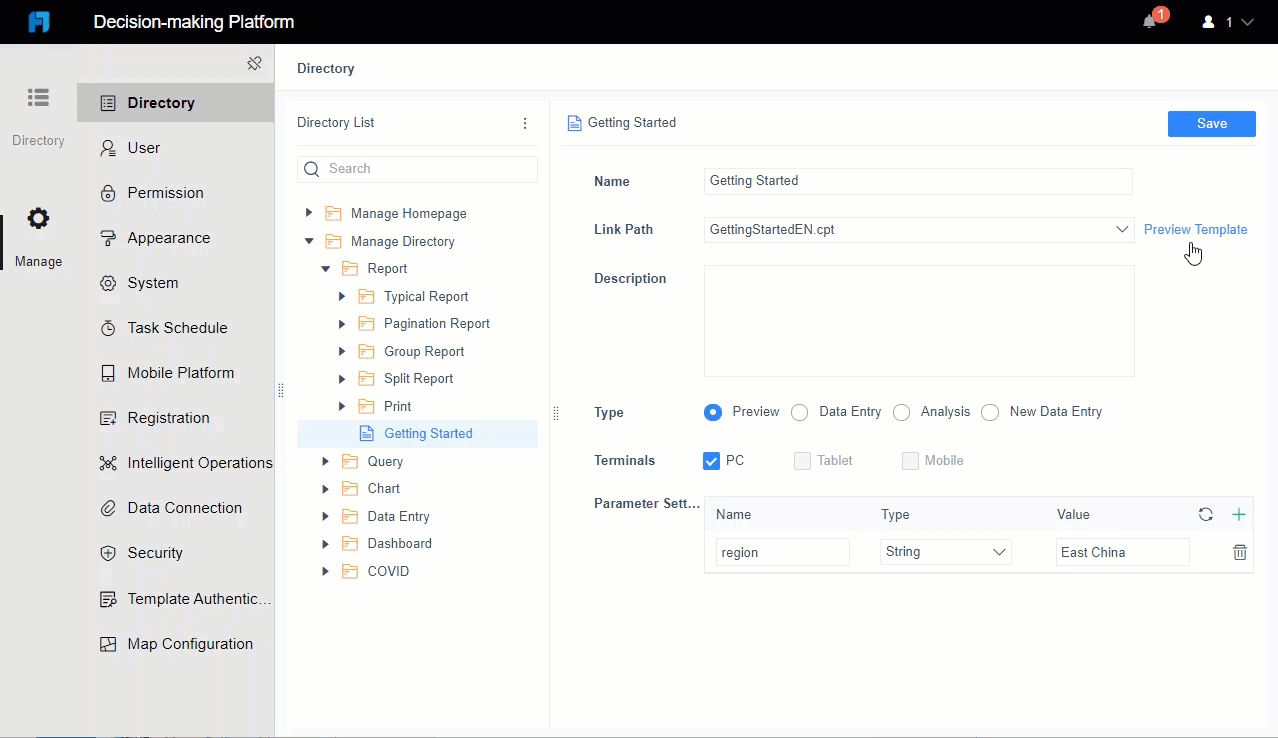Expand the Chart folder
Screen dimensions: 1278x738
click(x=325, y=488)
